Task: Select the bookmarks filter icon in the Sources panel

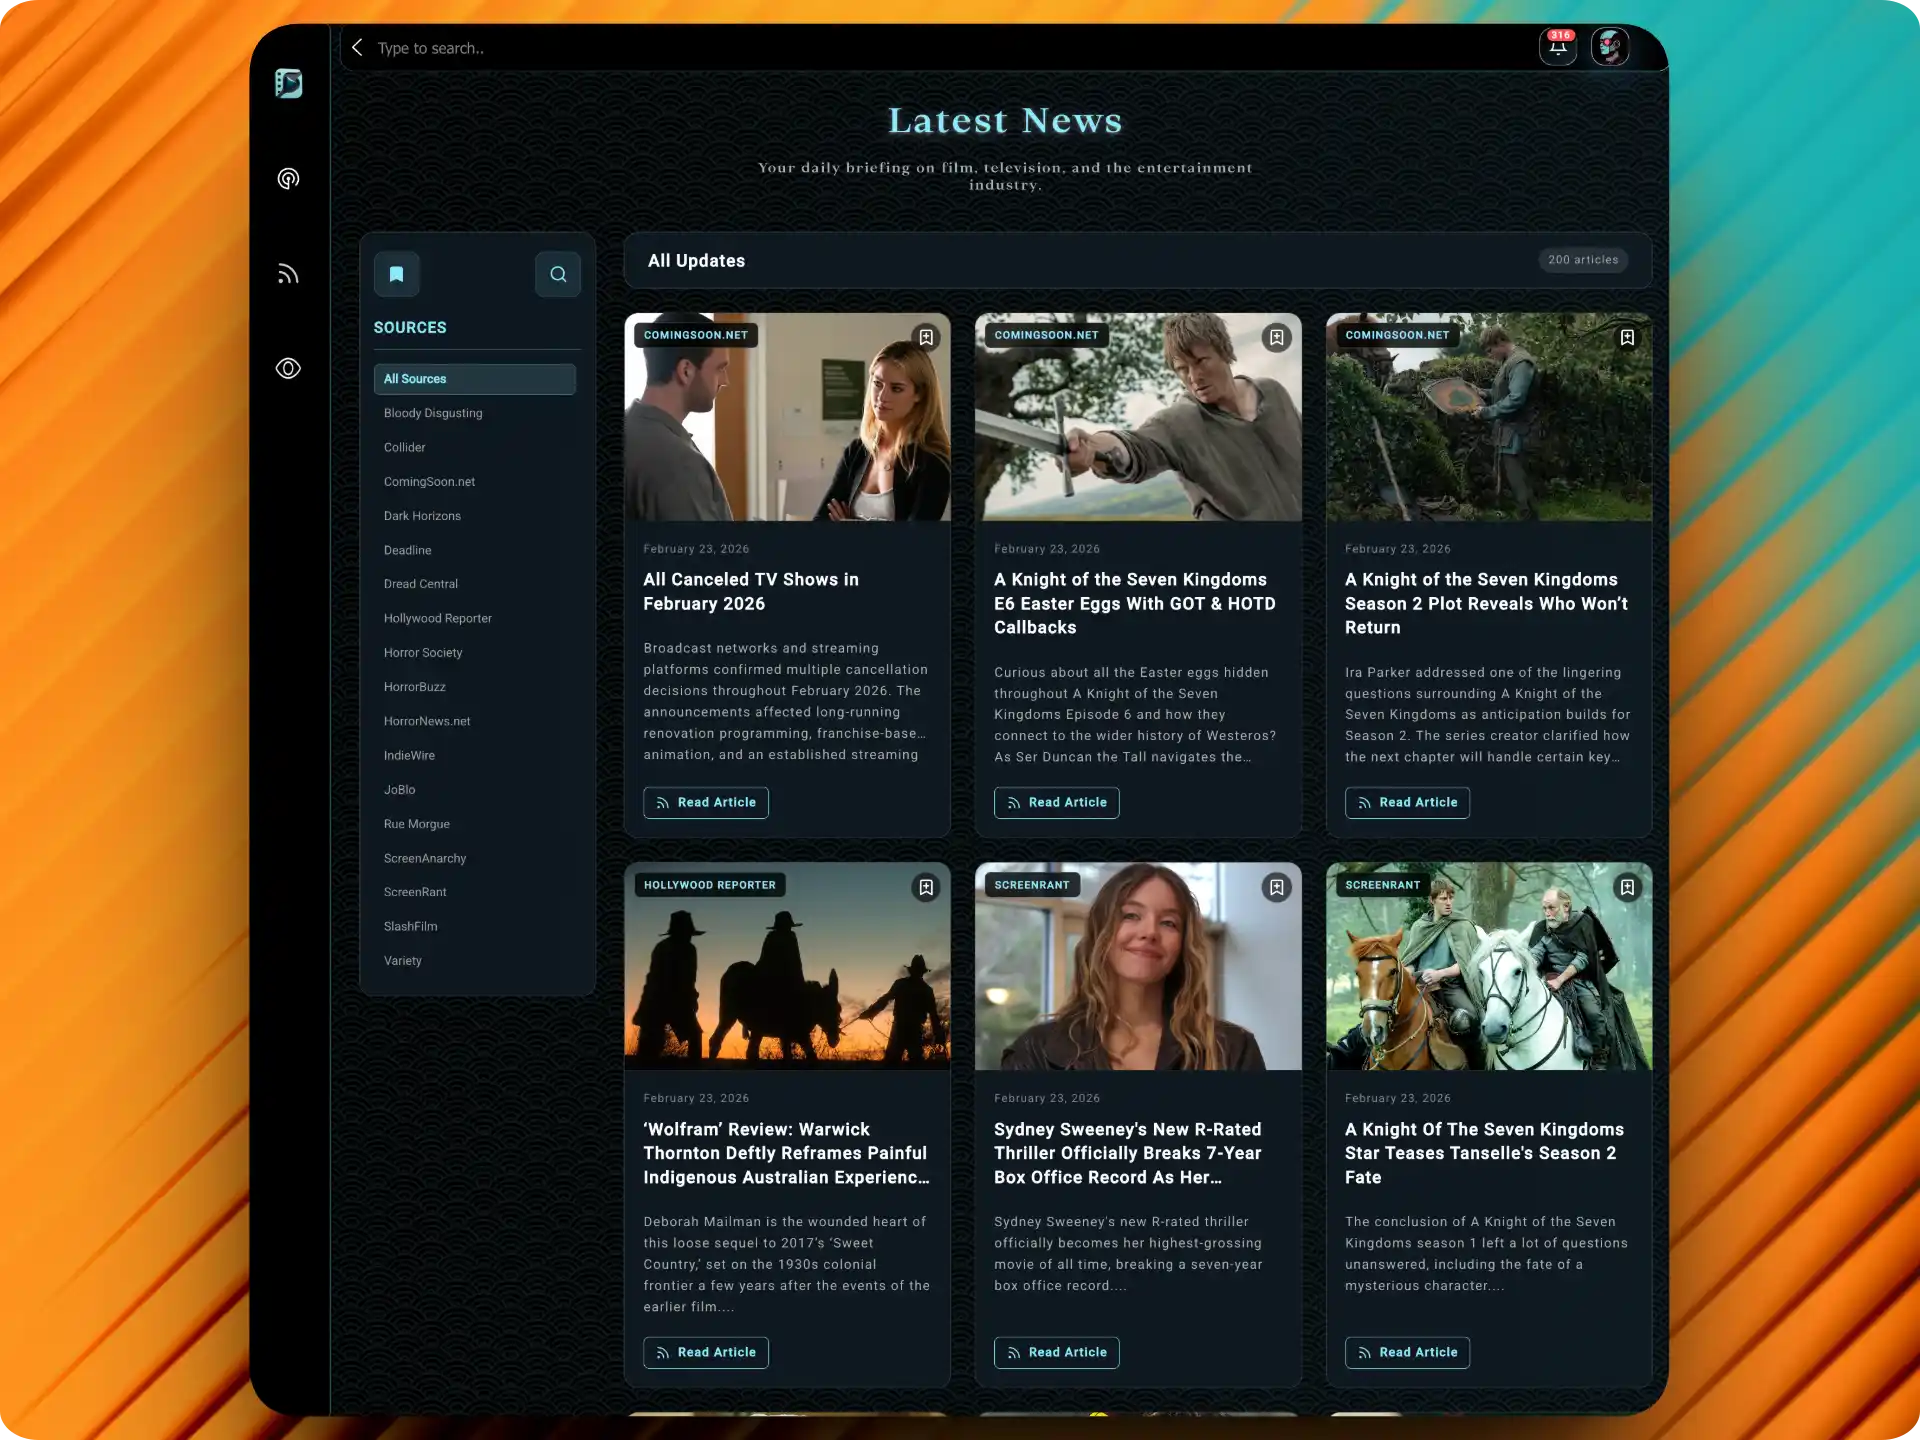Action: 397,273
